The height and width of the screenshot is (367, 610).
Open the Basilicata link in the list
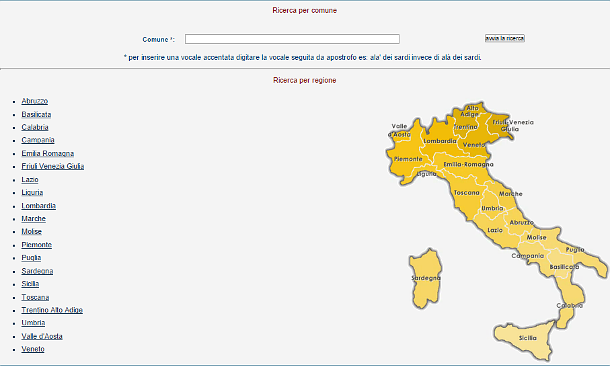(x=36, y=114)
